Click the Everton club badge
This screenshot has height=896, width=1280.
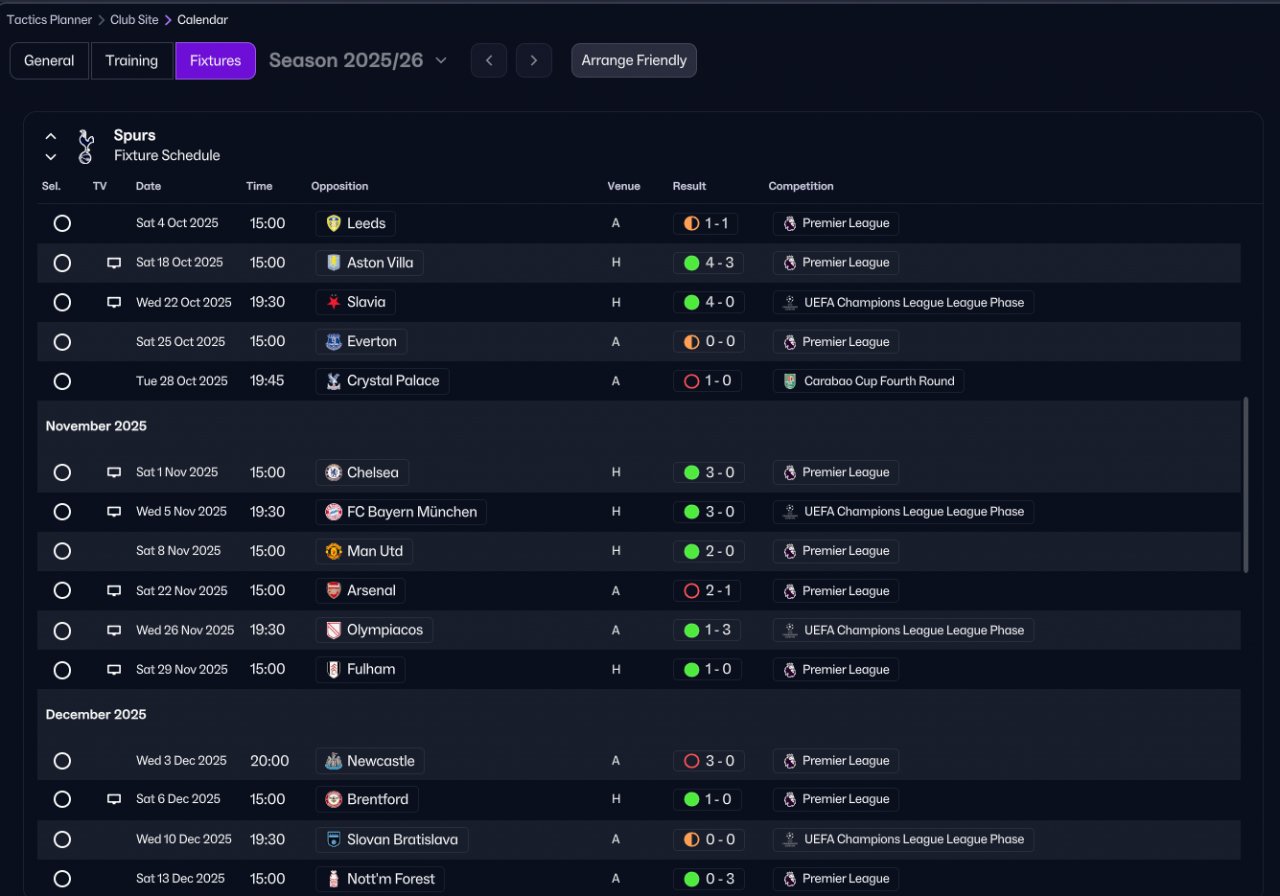(x=333, y=342)
